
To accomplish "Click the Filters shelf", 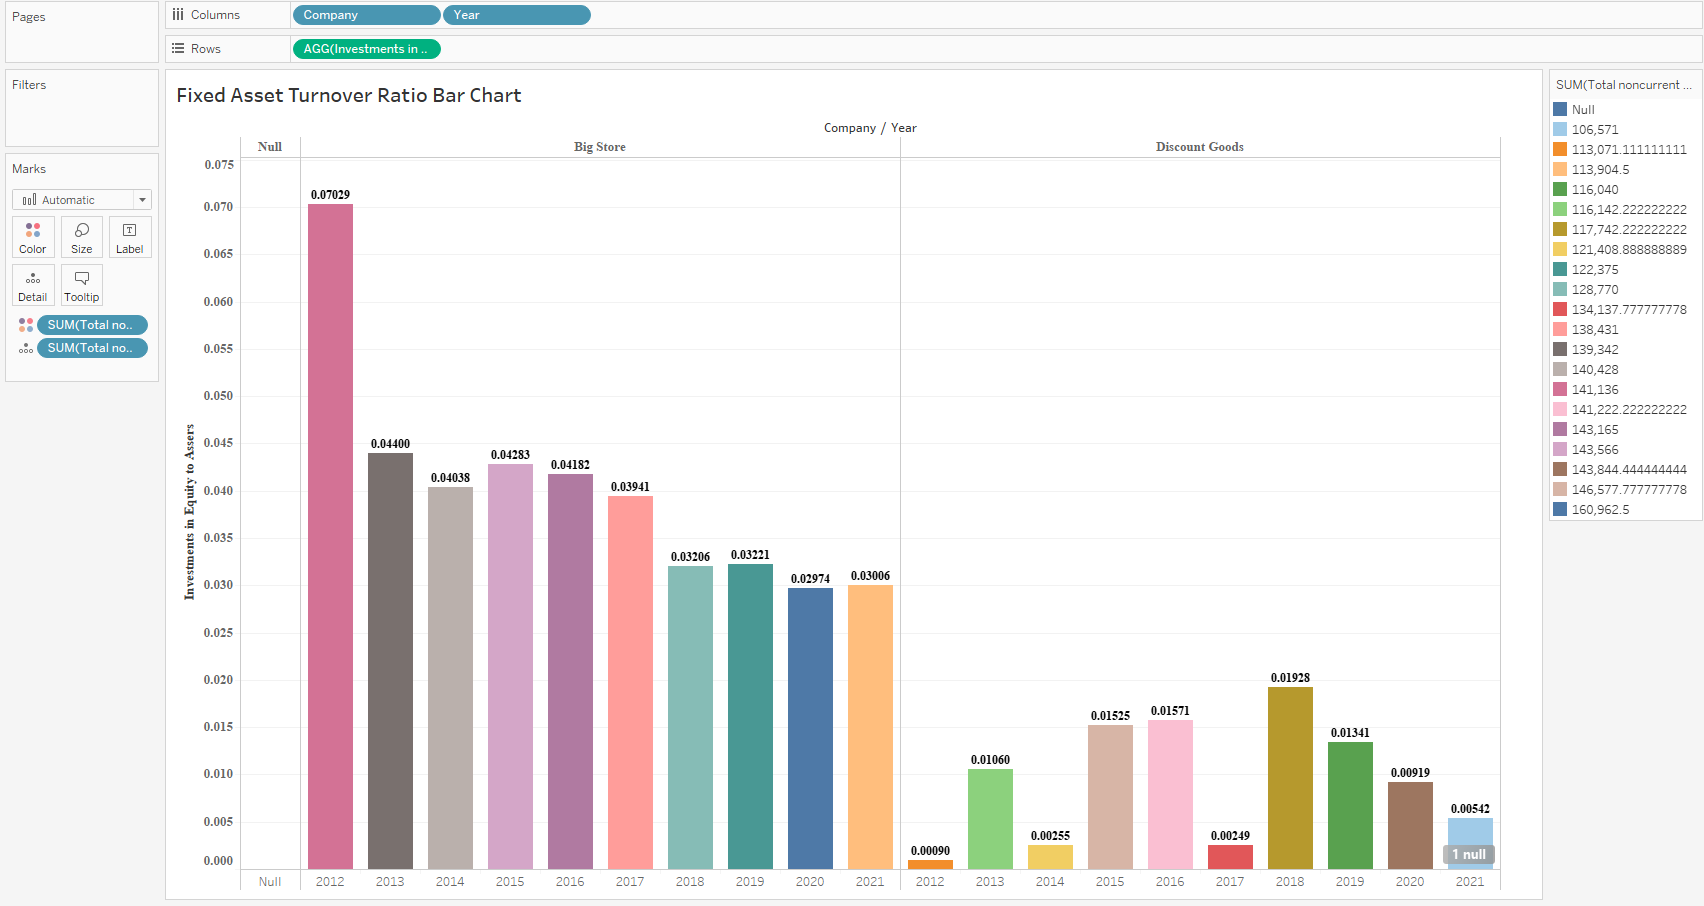I will (82, 108).
